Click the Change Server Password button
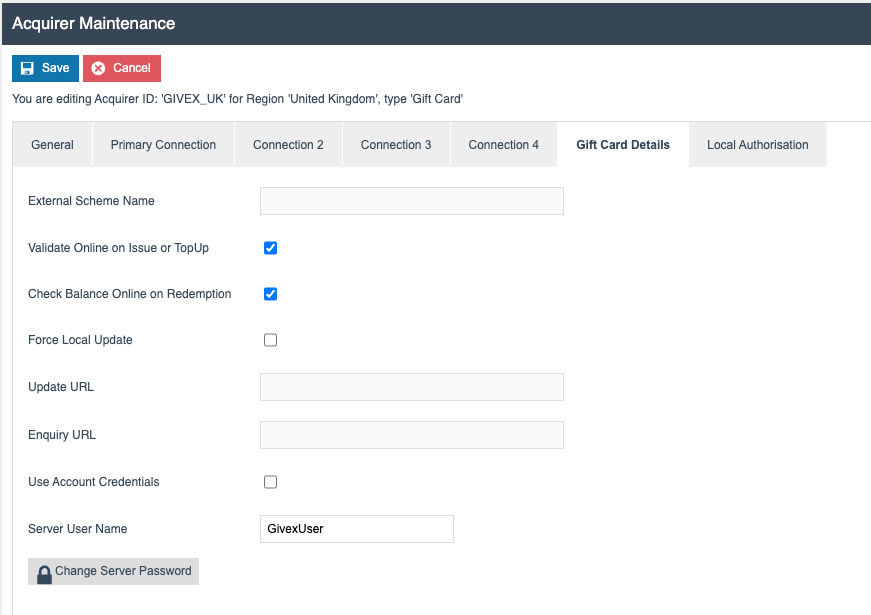This screenshot has width=871, height=615. pyautogui.click(x=113, y=571)
